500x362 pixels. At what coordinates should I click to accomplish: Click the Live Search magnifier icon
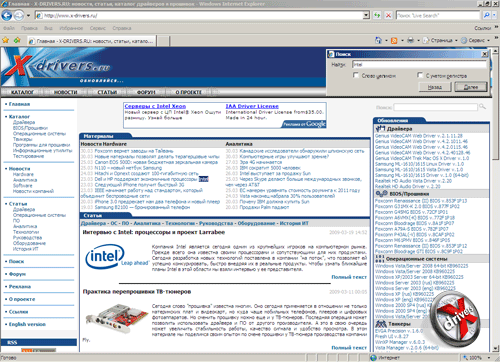click(x=486, y=15)
